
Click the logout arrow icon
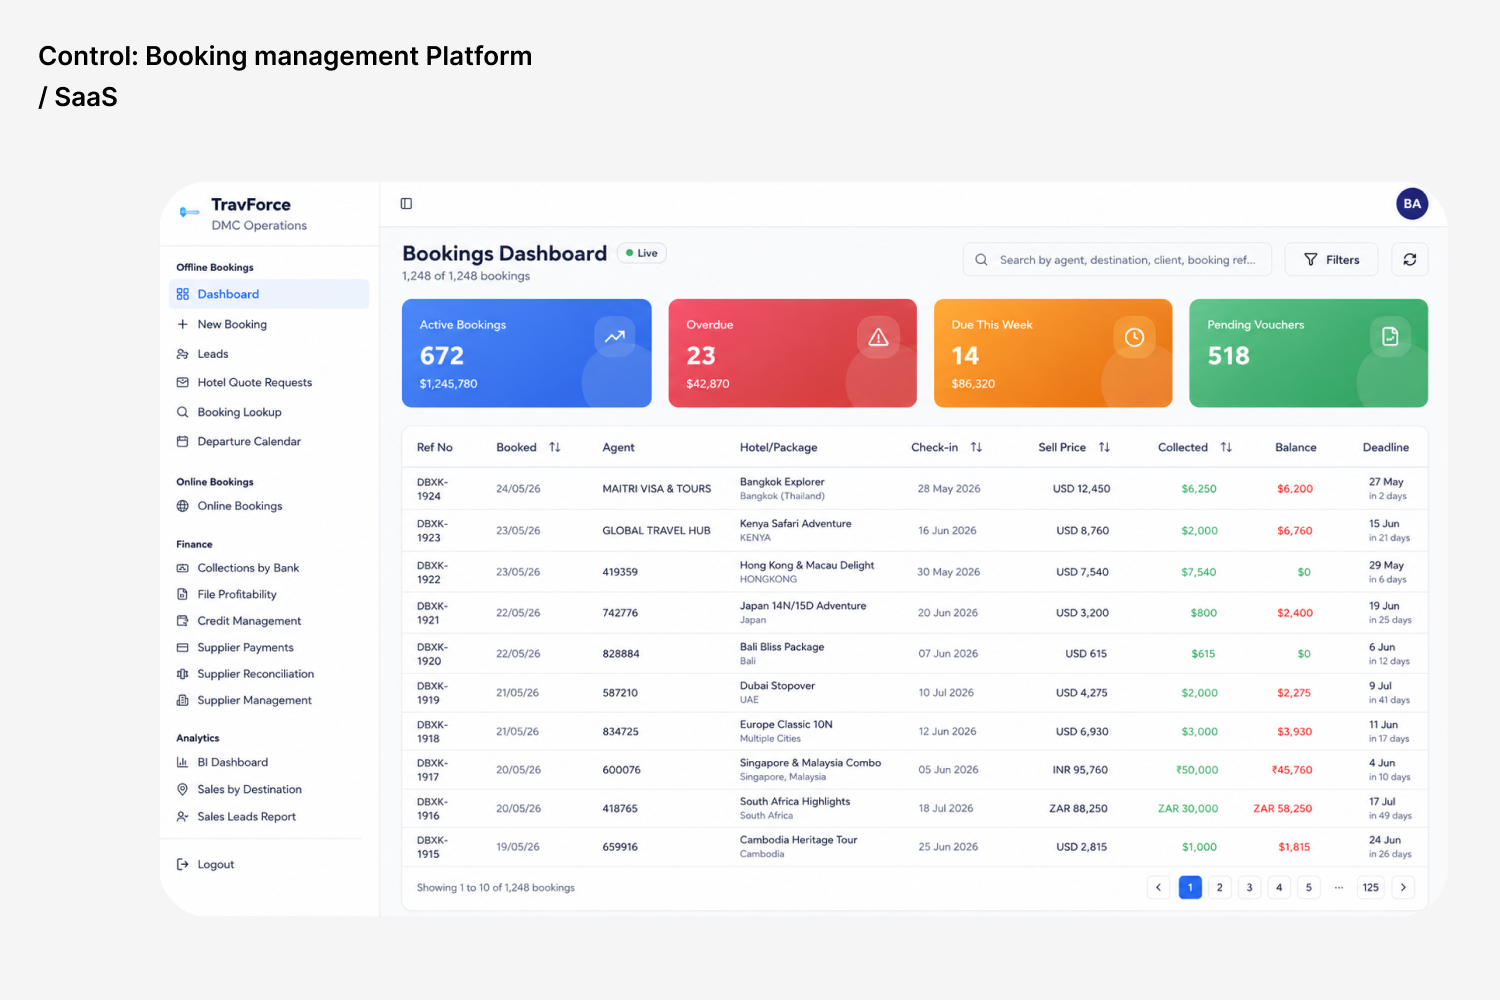183,864
